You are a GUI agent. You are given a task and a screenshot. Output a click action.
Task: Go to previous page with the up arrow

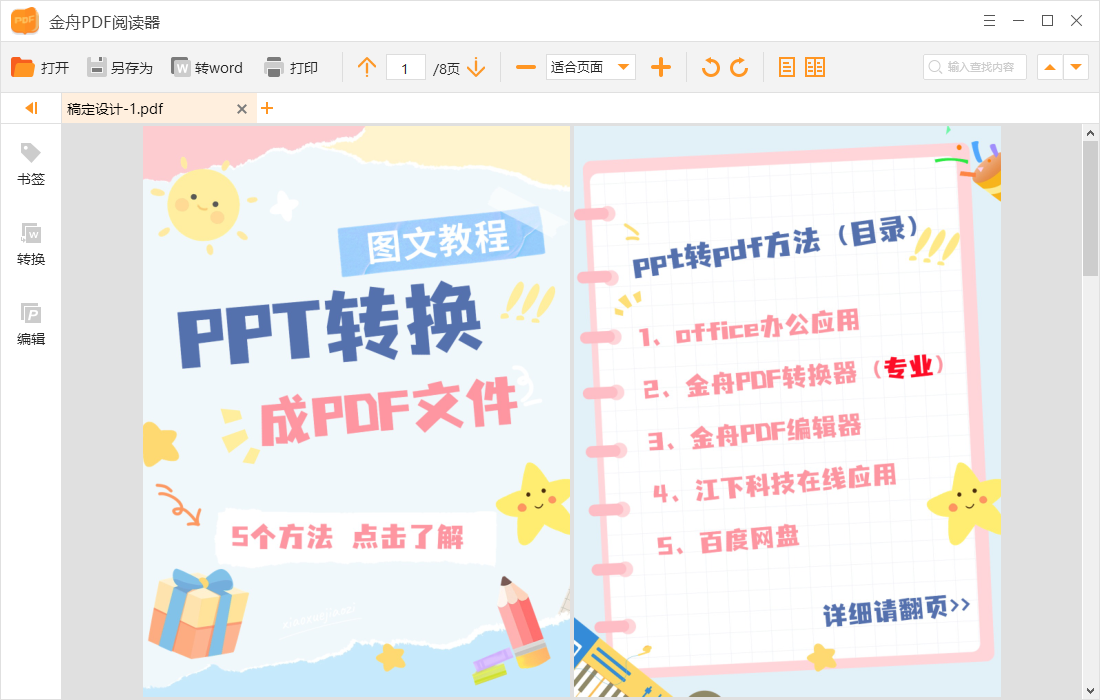tap(367, 67)
